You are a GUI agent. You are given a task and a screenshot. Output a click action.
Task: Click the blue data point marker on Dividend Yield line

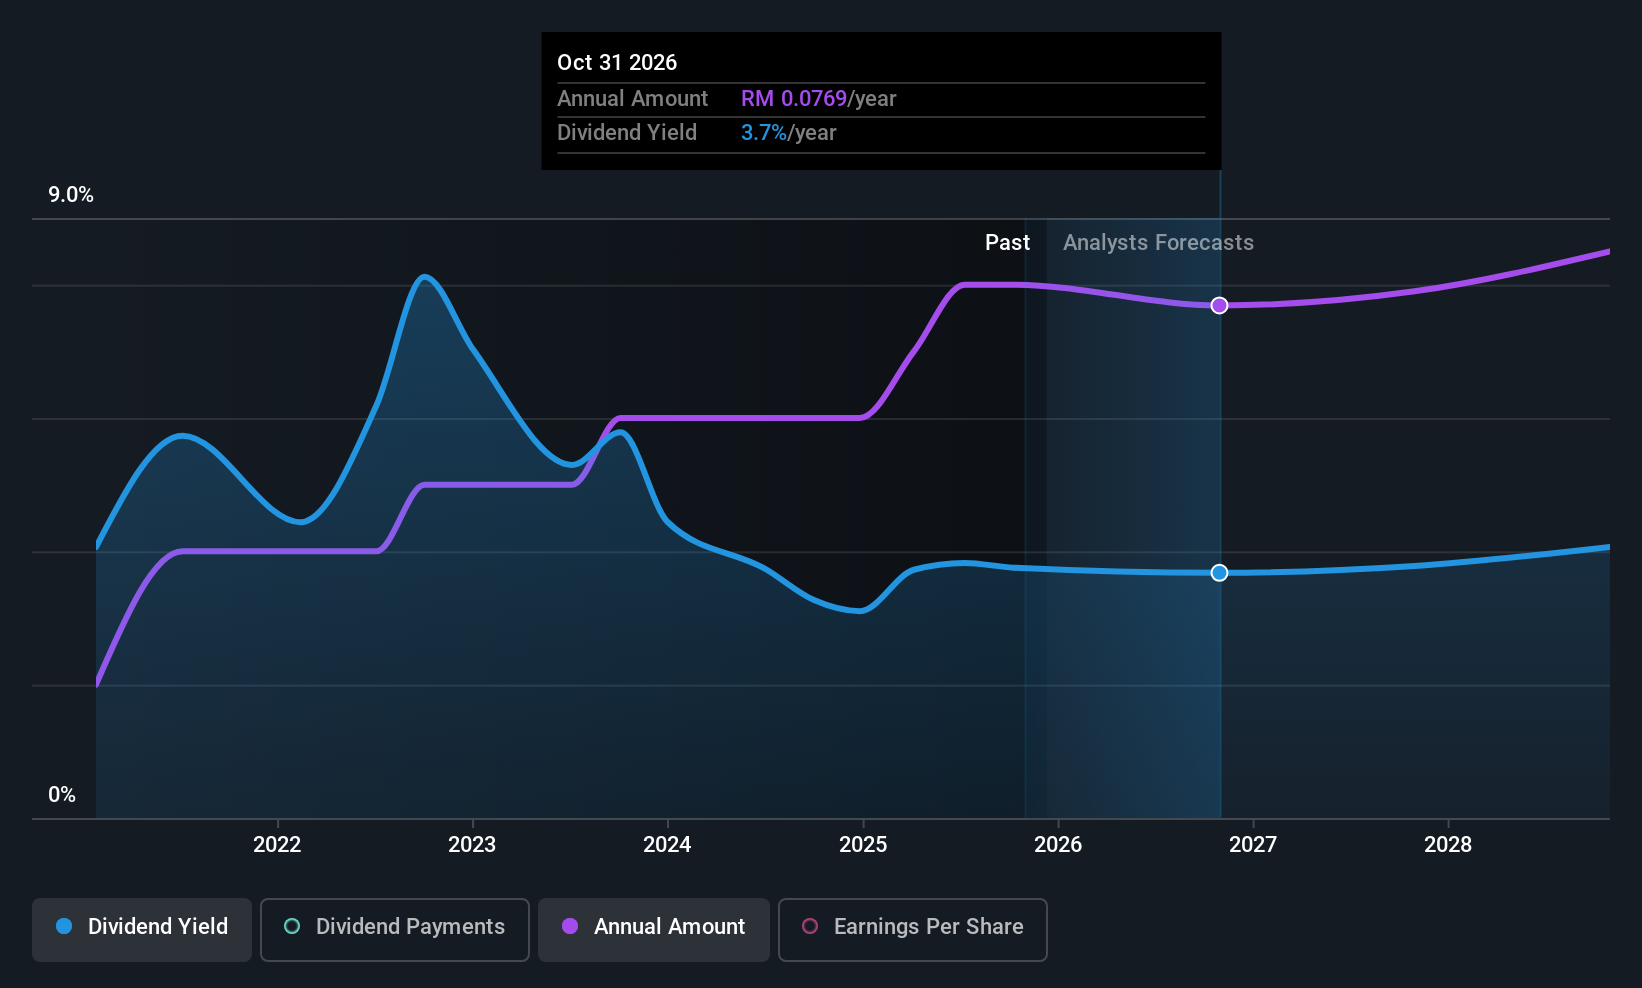pyautogui.click(x=1219, y=573)
